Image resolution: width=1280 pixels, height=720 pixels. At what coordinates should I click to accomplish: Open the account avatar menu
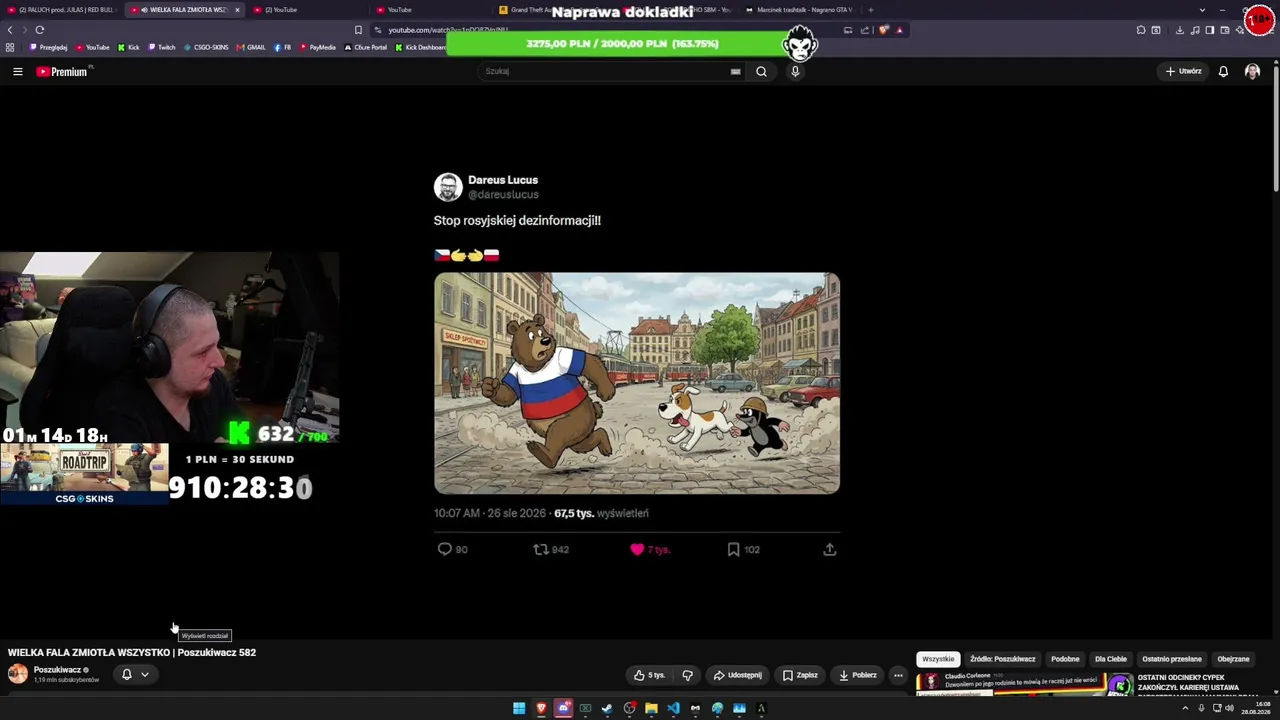(1252, 72)
